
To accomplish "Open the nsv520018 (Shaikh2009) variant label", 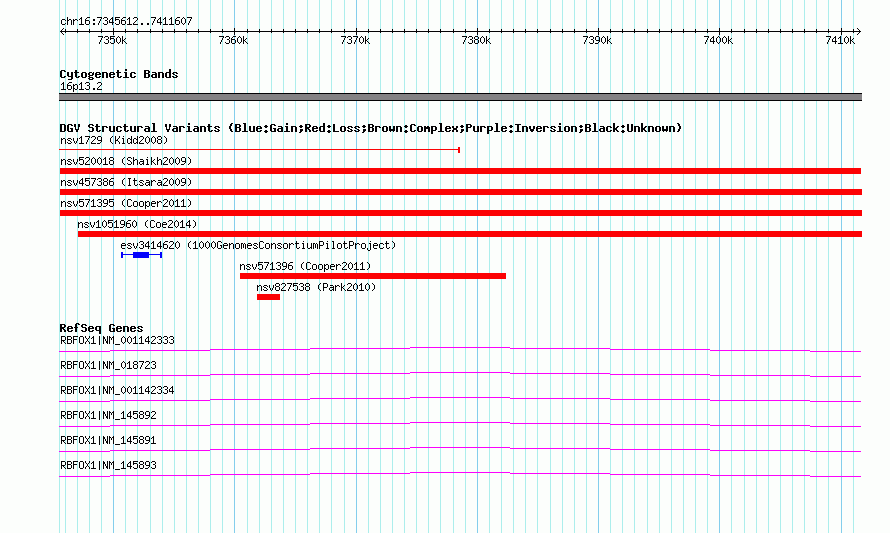I will click(126, 161).
